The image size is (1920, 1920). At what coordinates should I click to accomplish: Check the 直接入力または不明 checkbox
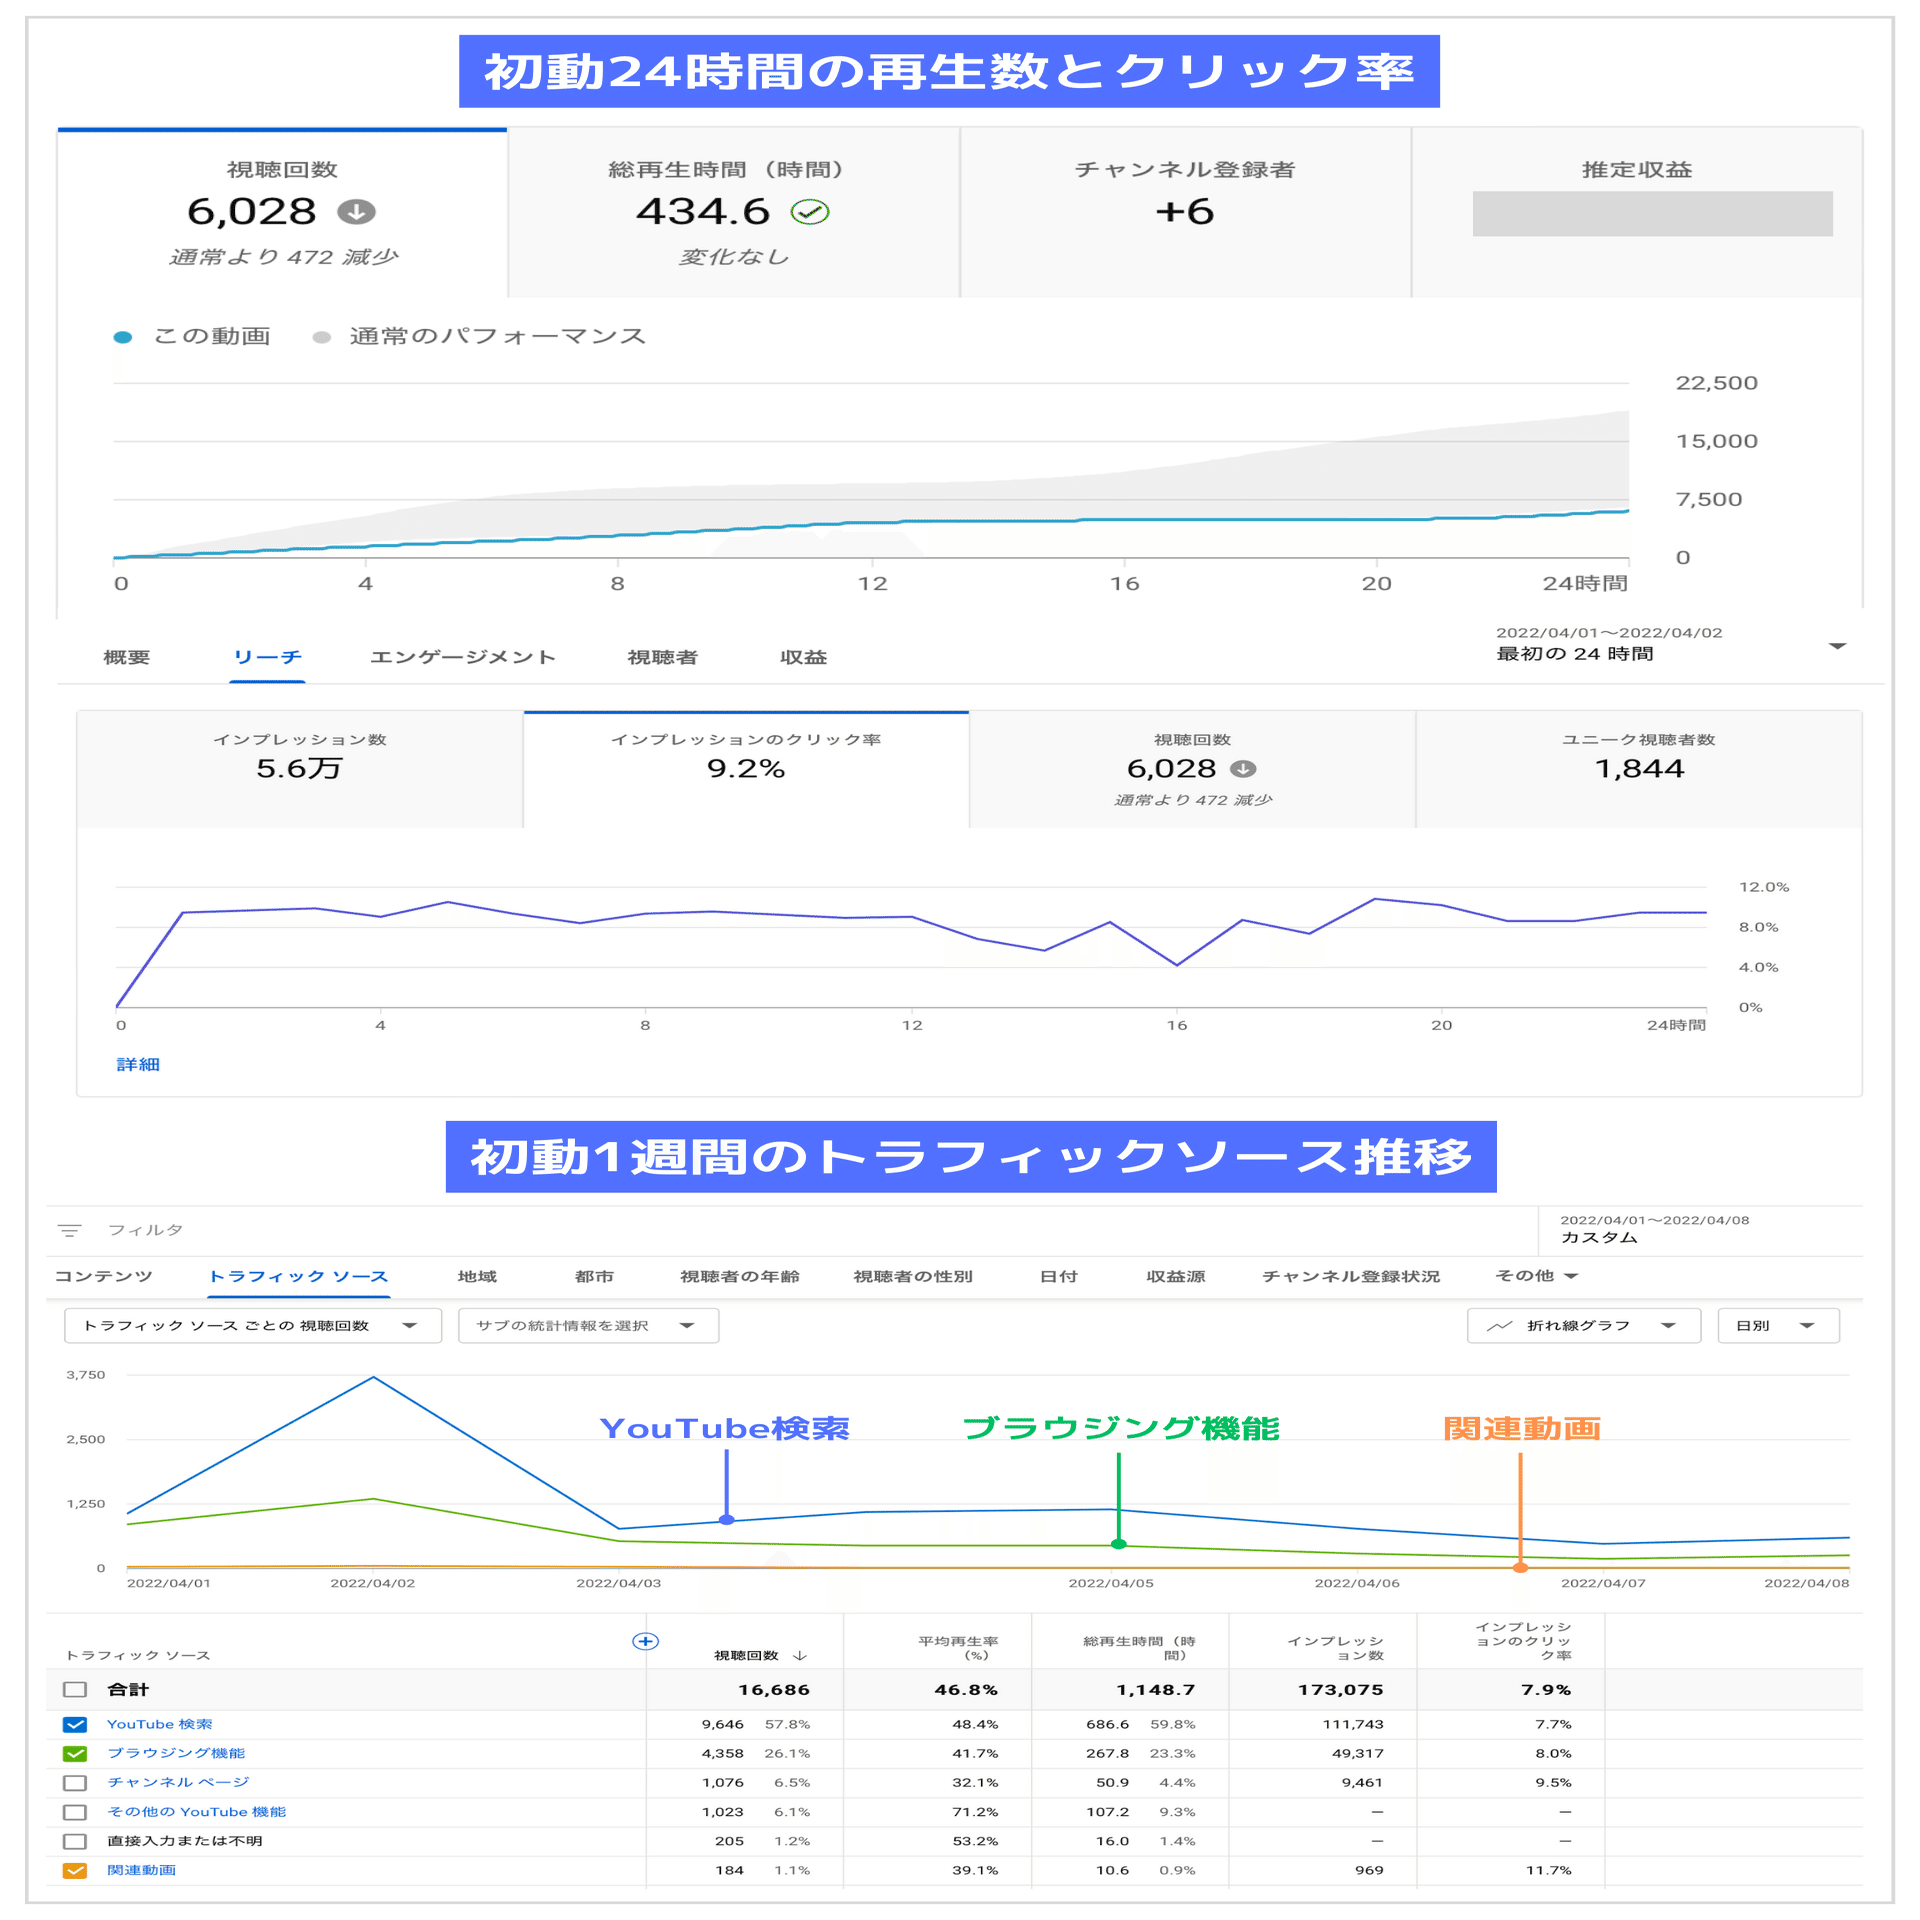pyautogui.click(x=75, y=1841)
